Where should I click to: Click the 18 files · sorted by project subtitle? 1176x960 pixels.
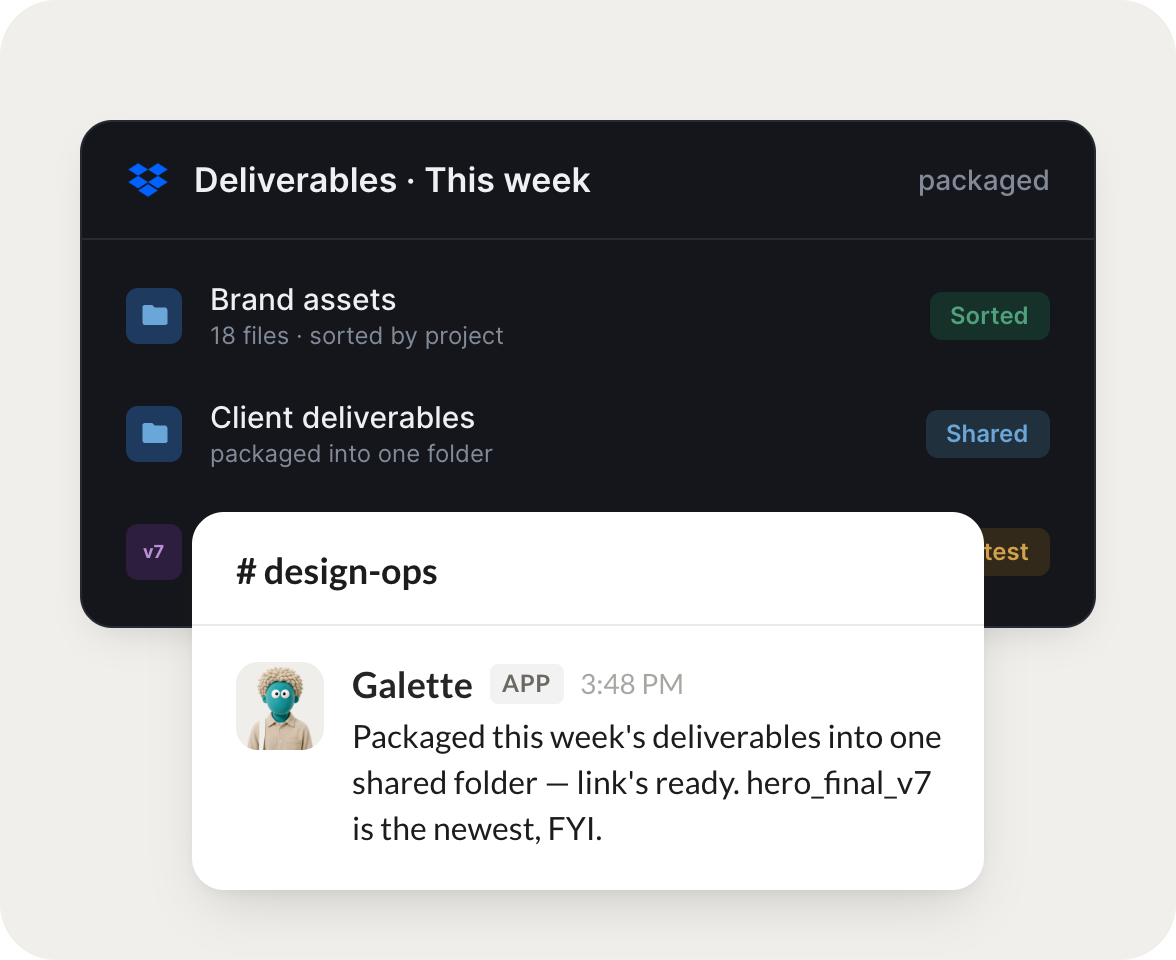357,336
